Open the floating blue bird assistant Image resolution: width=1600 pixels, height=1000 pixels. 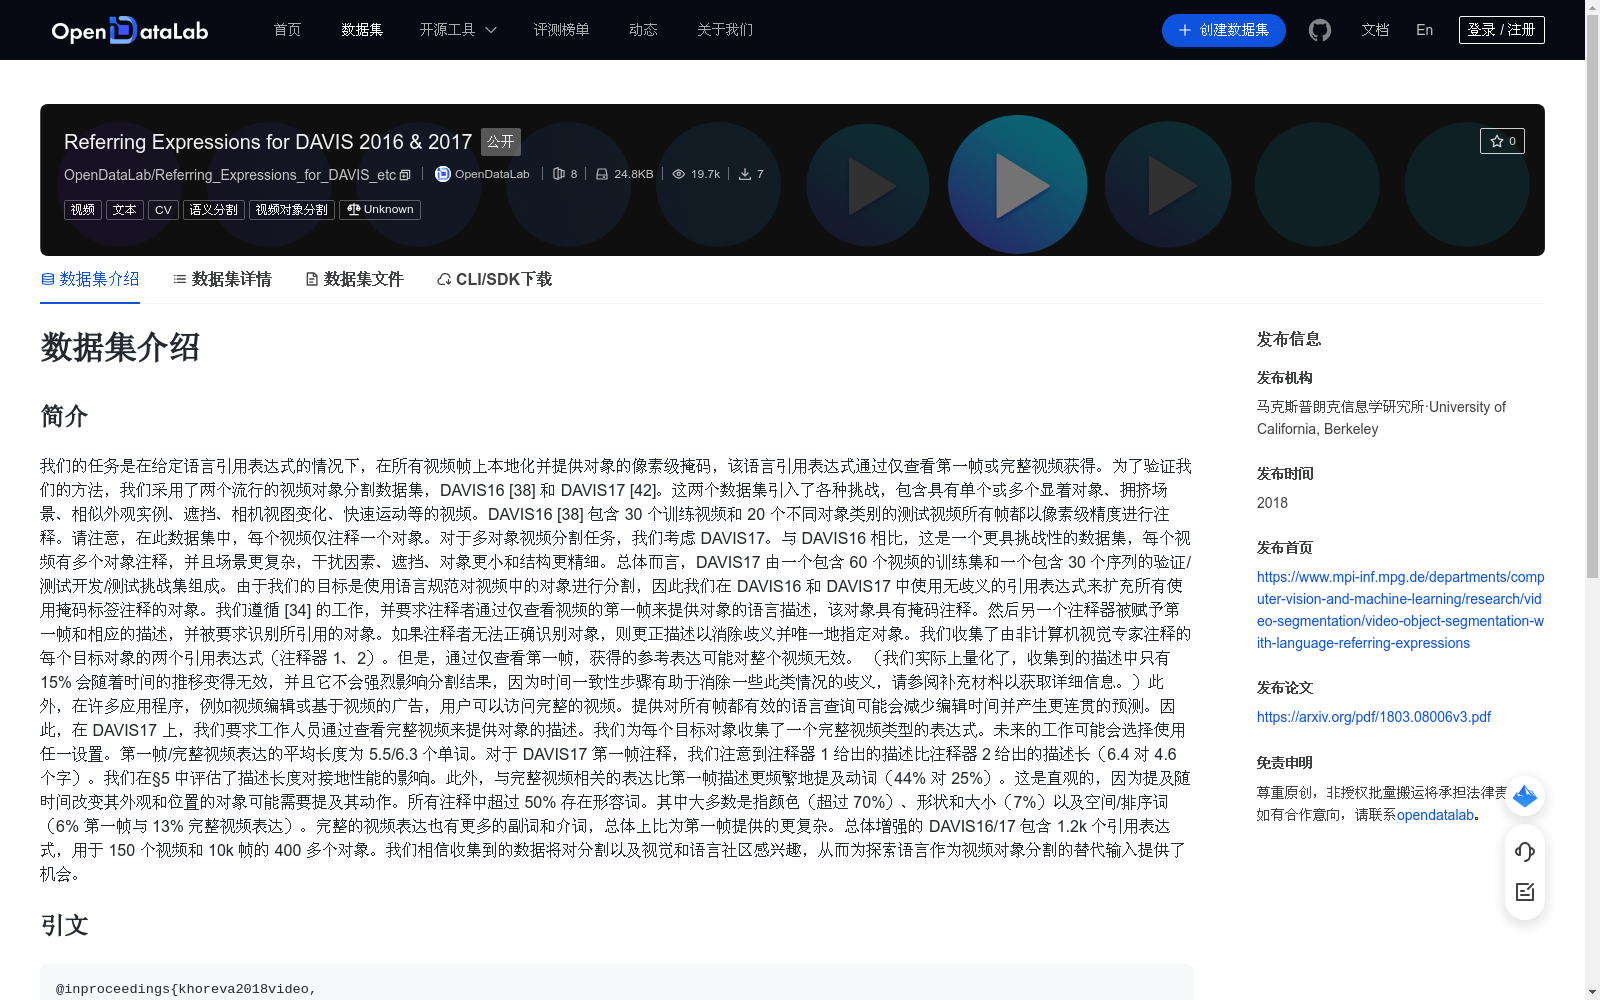1525,796
